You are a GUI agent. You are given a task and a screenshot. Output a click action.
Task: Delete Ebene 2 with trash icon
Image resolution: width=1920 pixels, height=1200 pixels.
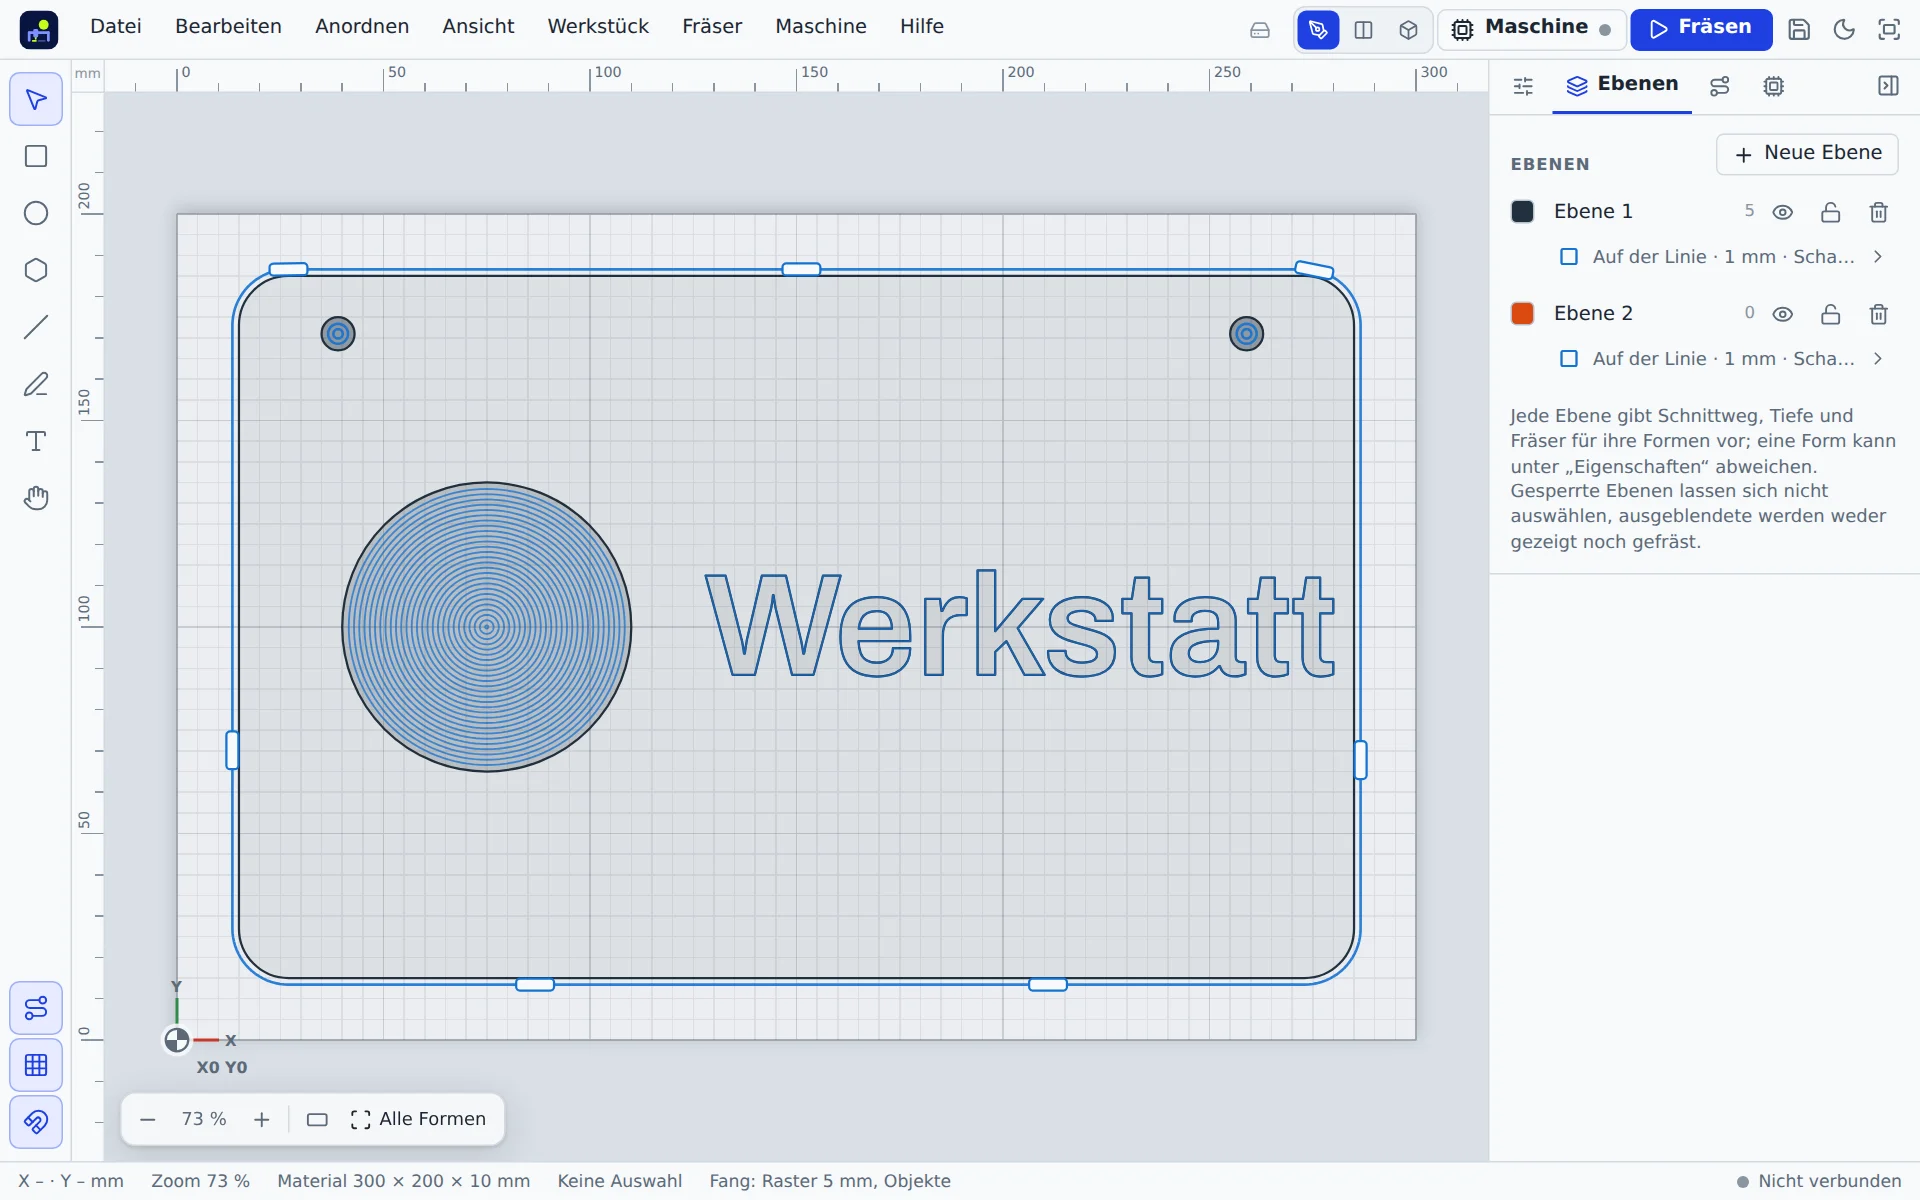pyautogui.click(x=1878, y=314)
